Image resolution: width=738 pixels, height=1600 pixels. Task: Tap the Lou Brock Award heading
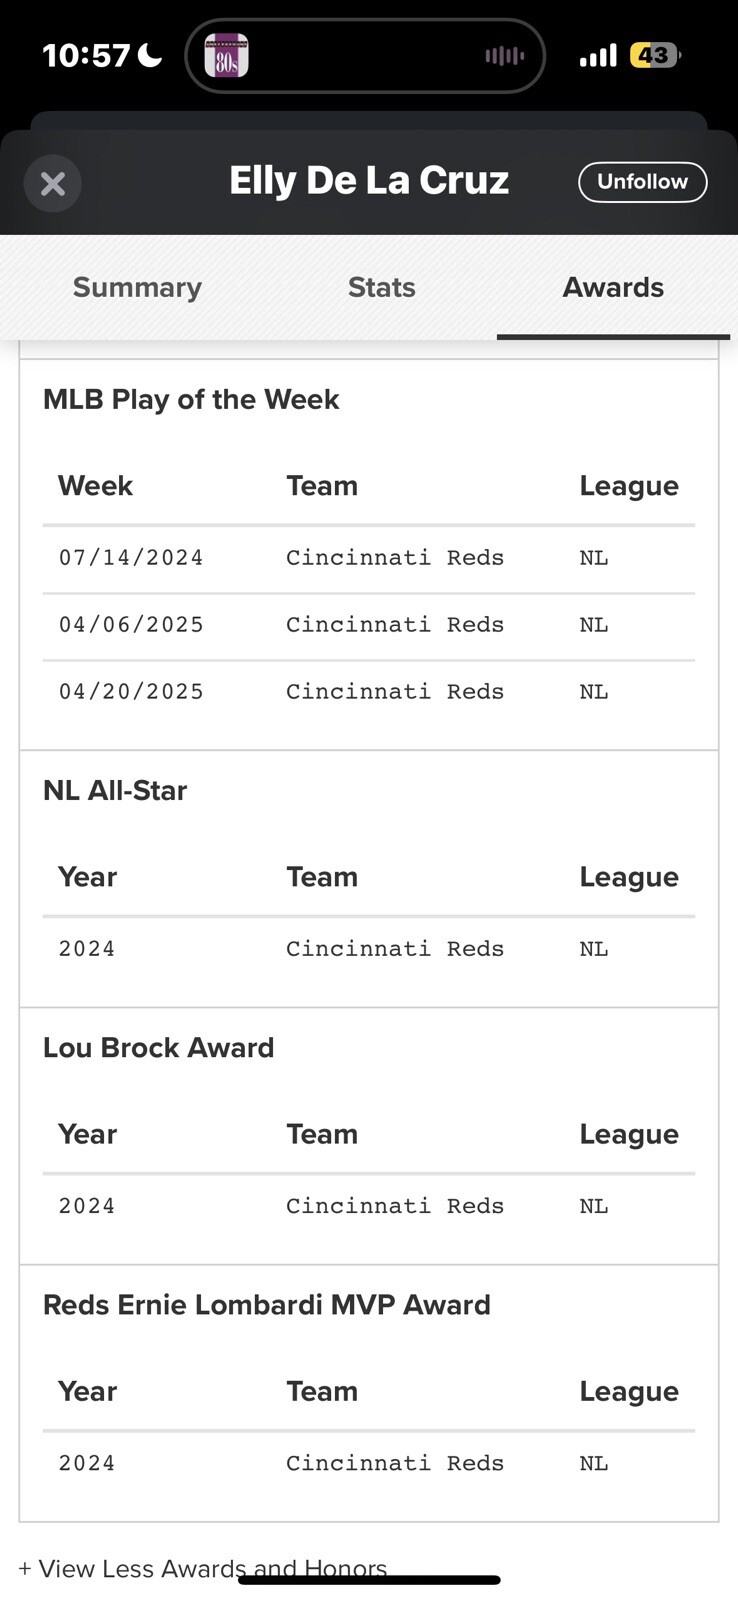pos(158,1047)
